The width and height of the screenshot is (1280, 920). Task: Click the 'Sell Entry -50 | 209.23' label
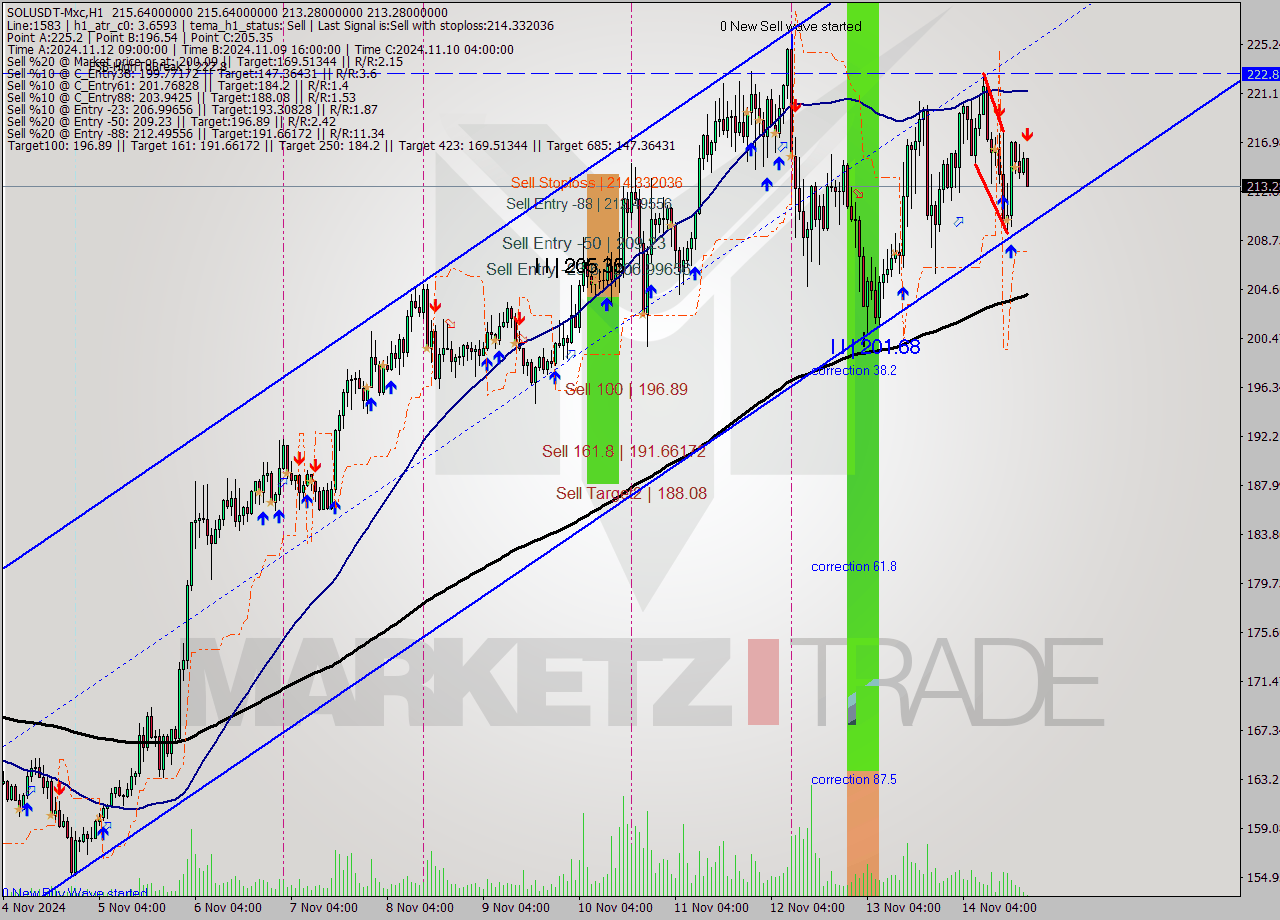point(583,243)
